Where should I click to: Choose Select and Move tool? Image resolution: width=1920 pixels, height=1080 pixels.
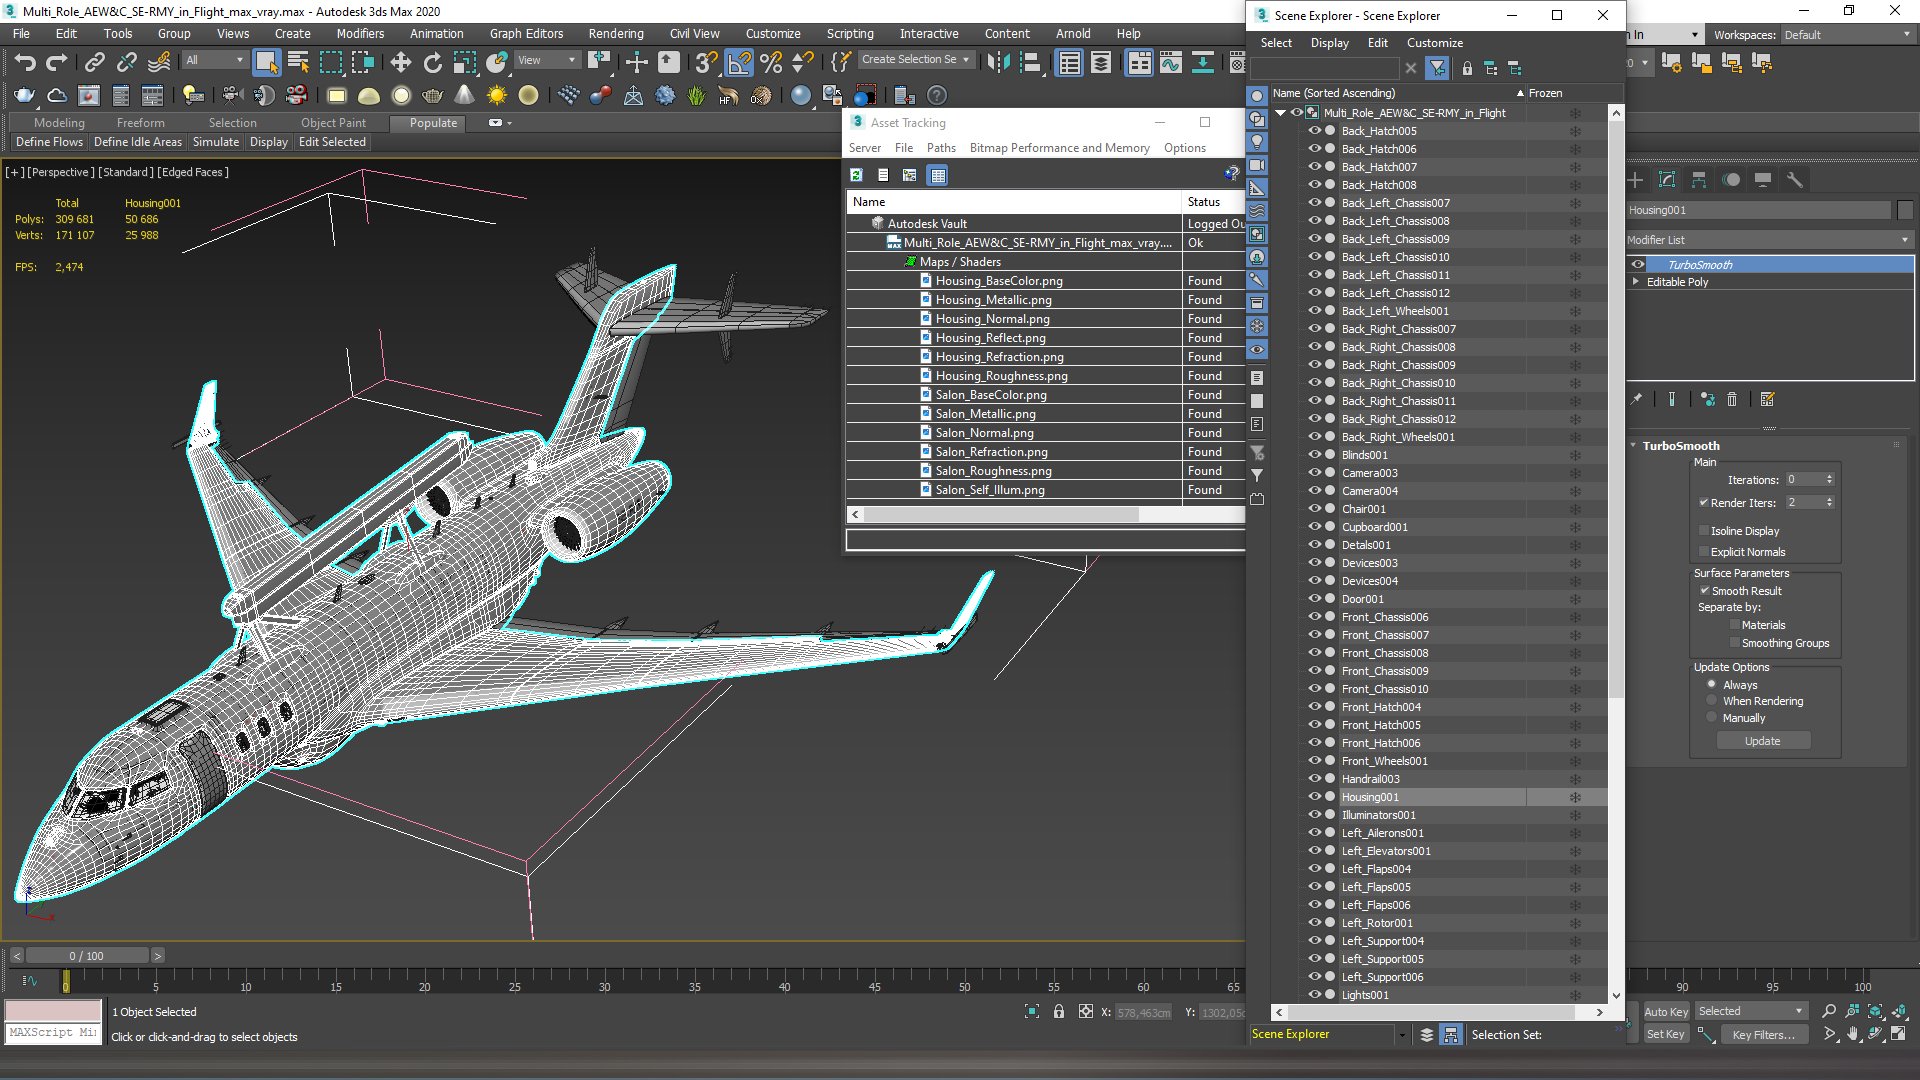pyautogui.click(x=400, y=62)
